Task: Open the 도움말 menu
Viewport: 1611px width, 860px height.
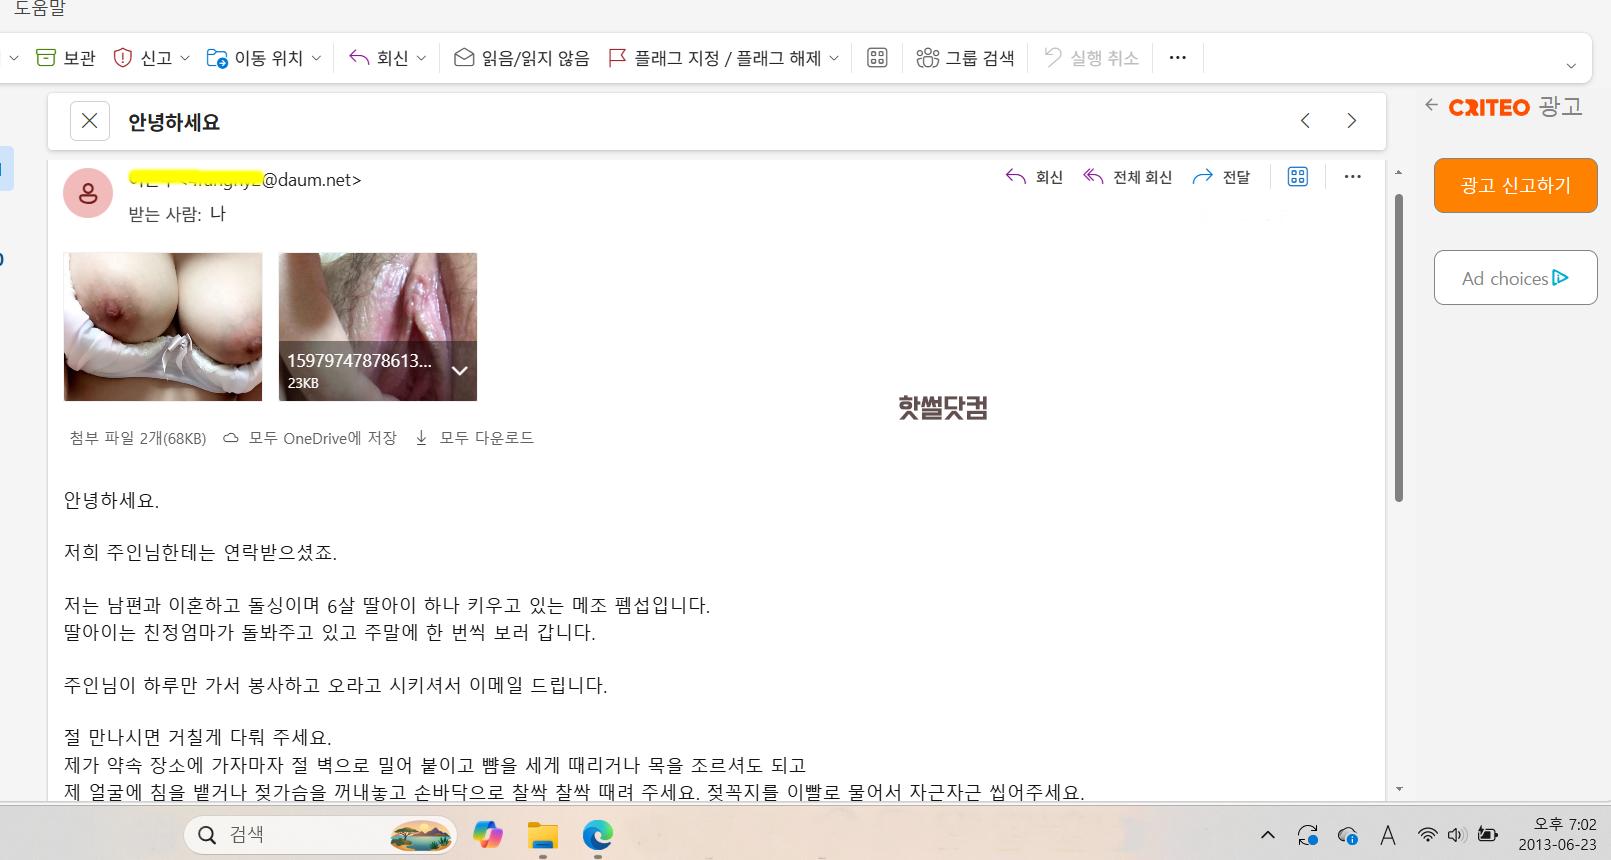Action: click(x=40, y=9)
